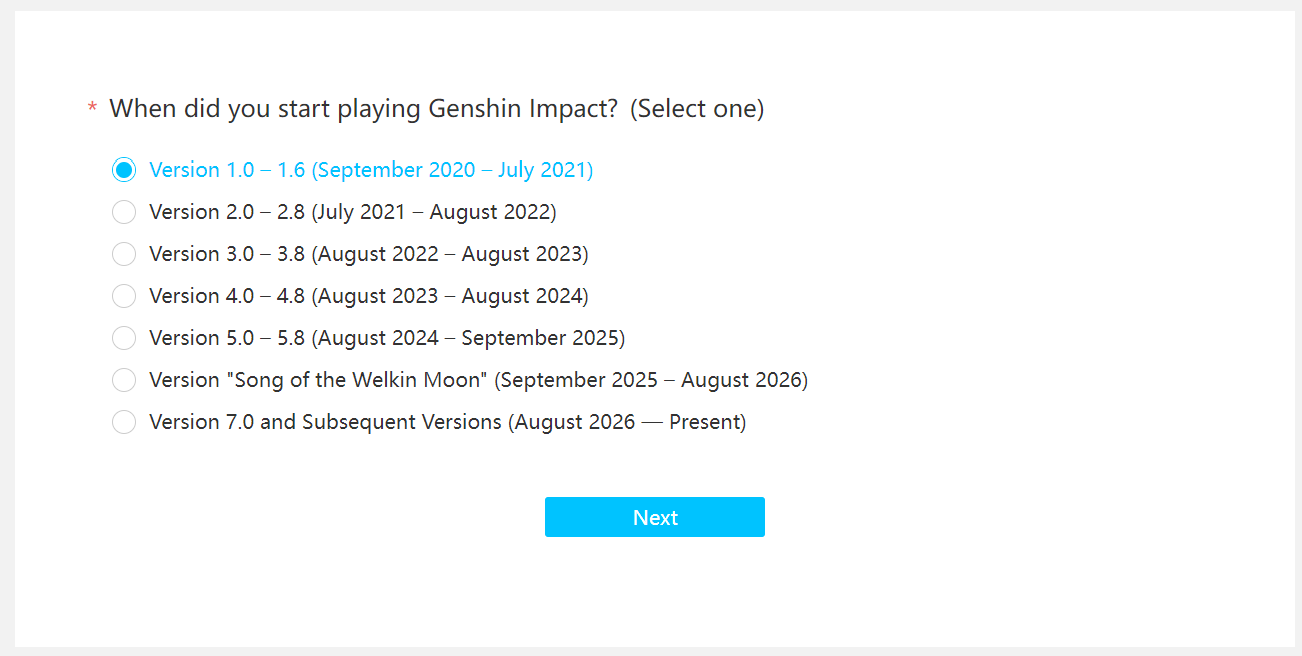Choose the Version 7.0 and Subsequent radio circle

pos(124,422)
